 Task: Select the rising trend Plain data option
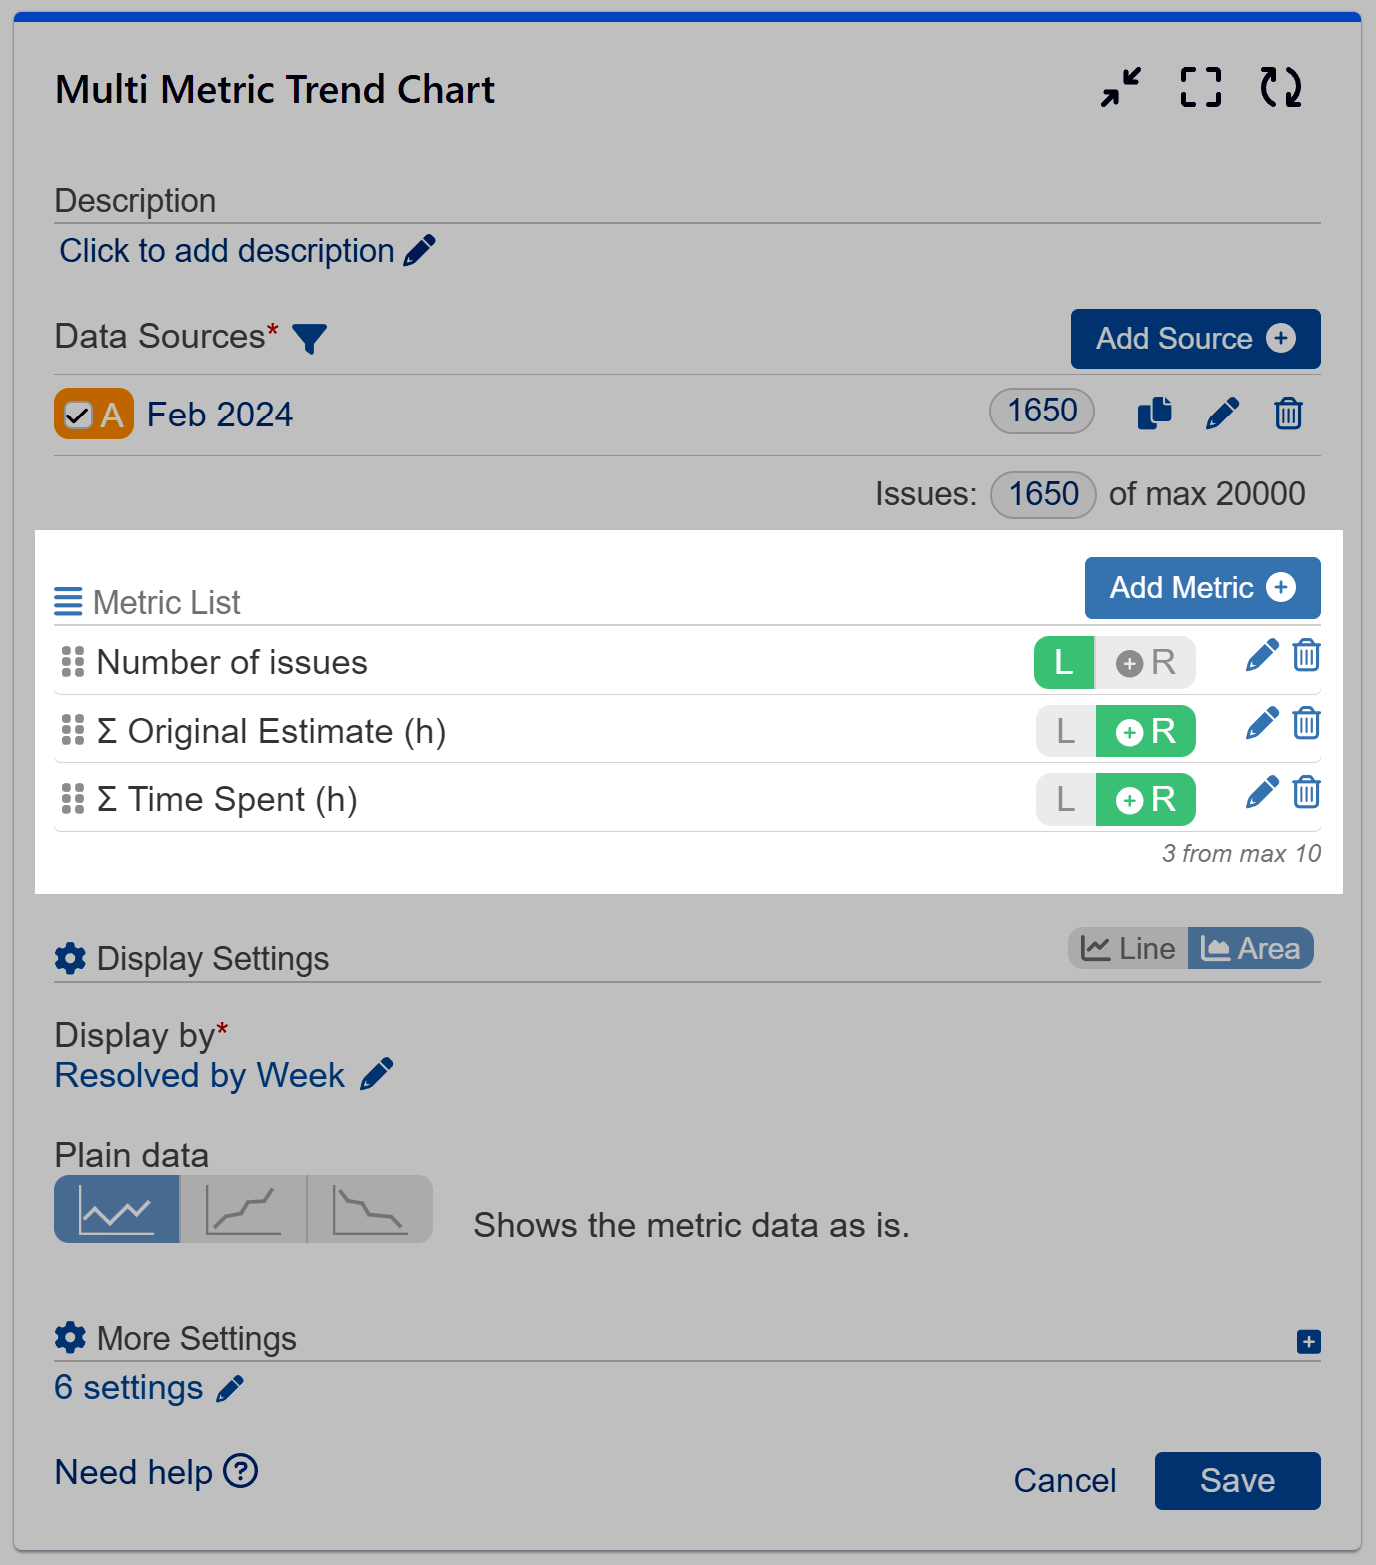click(x=242, y=1210)
